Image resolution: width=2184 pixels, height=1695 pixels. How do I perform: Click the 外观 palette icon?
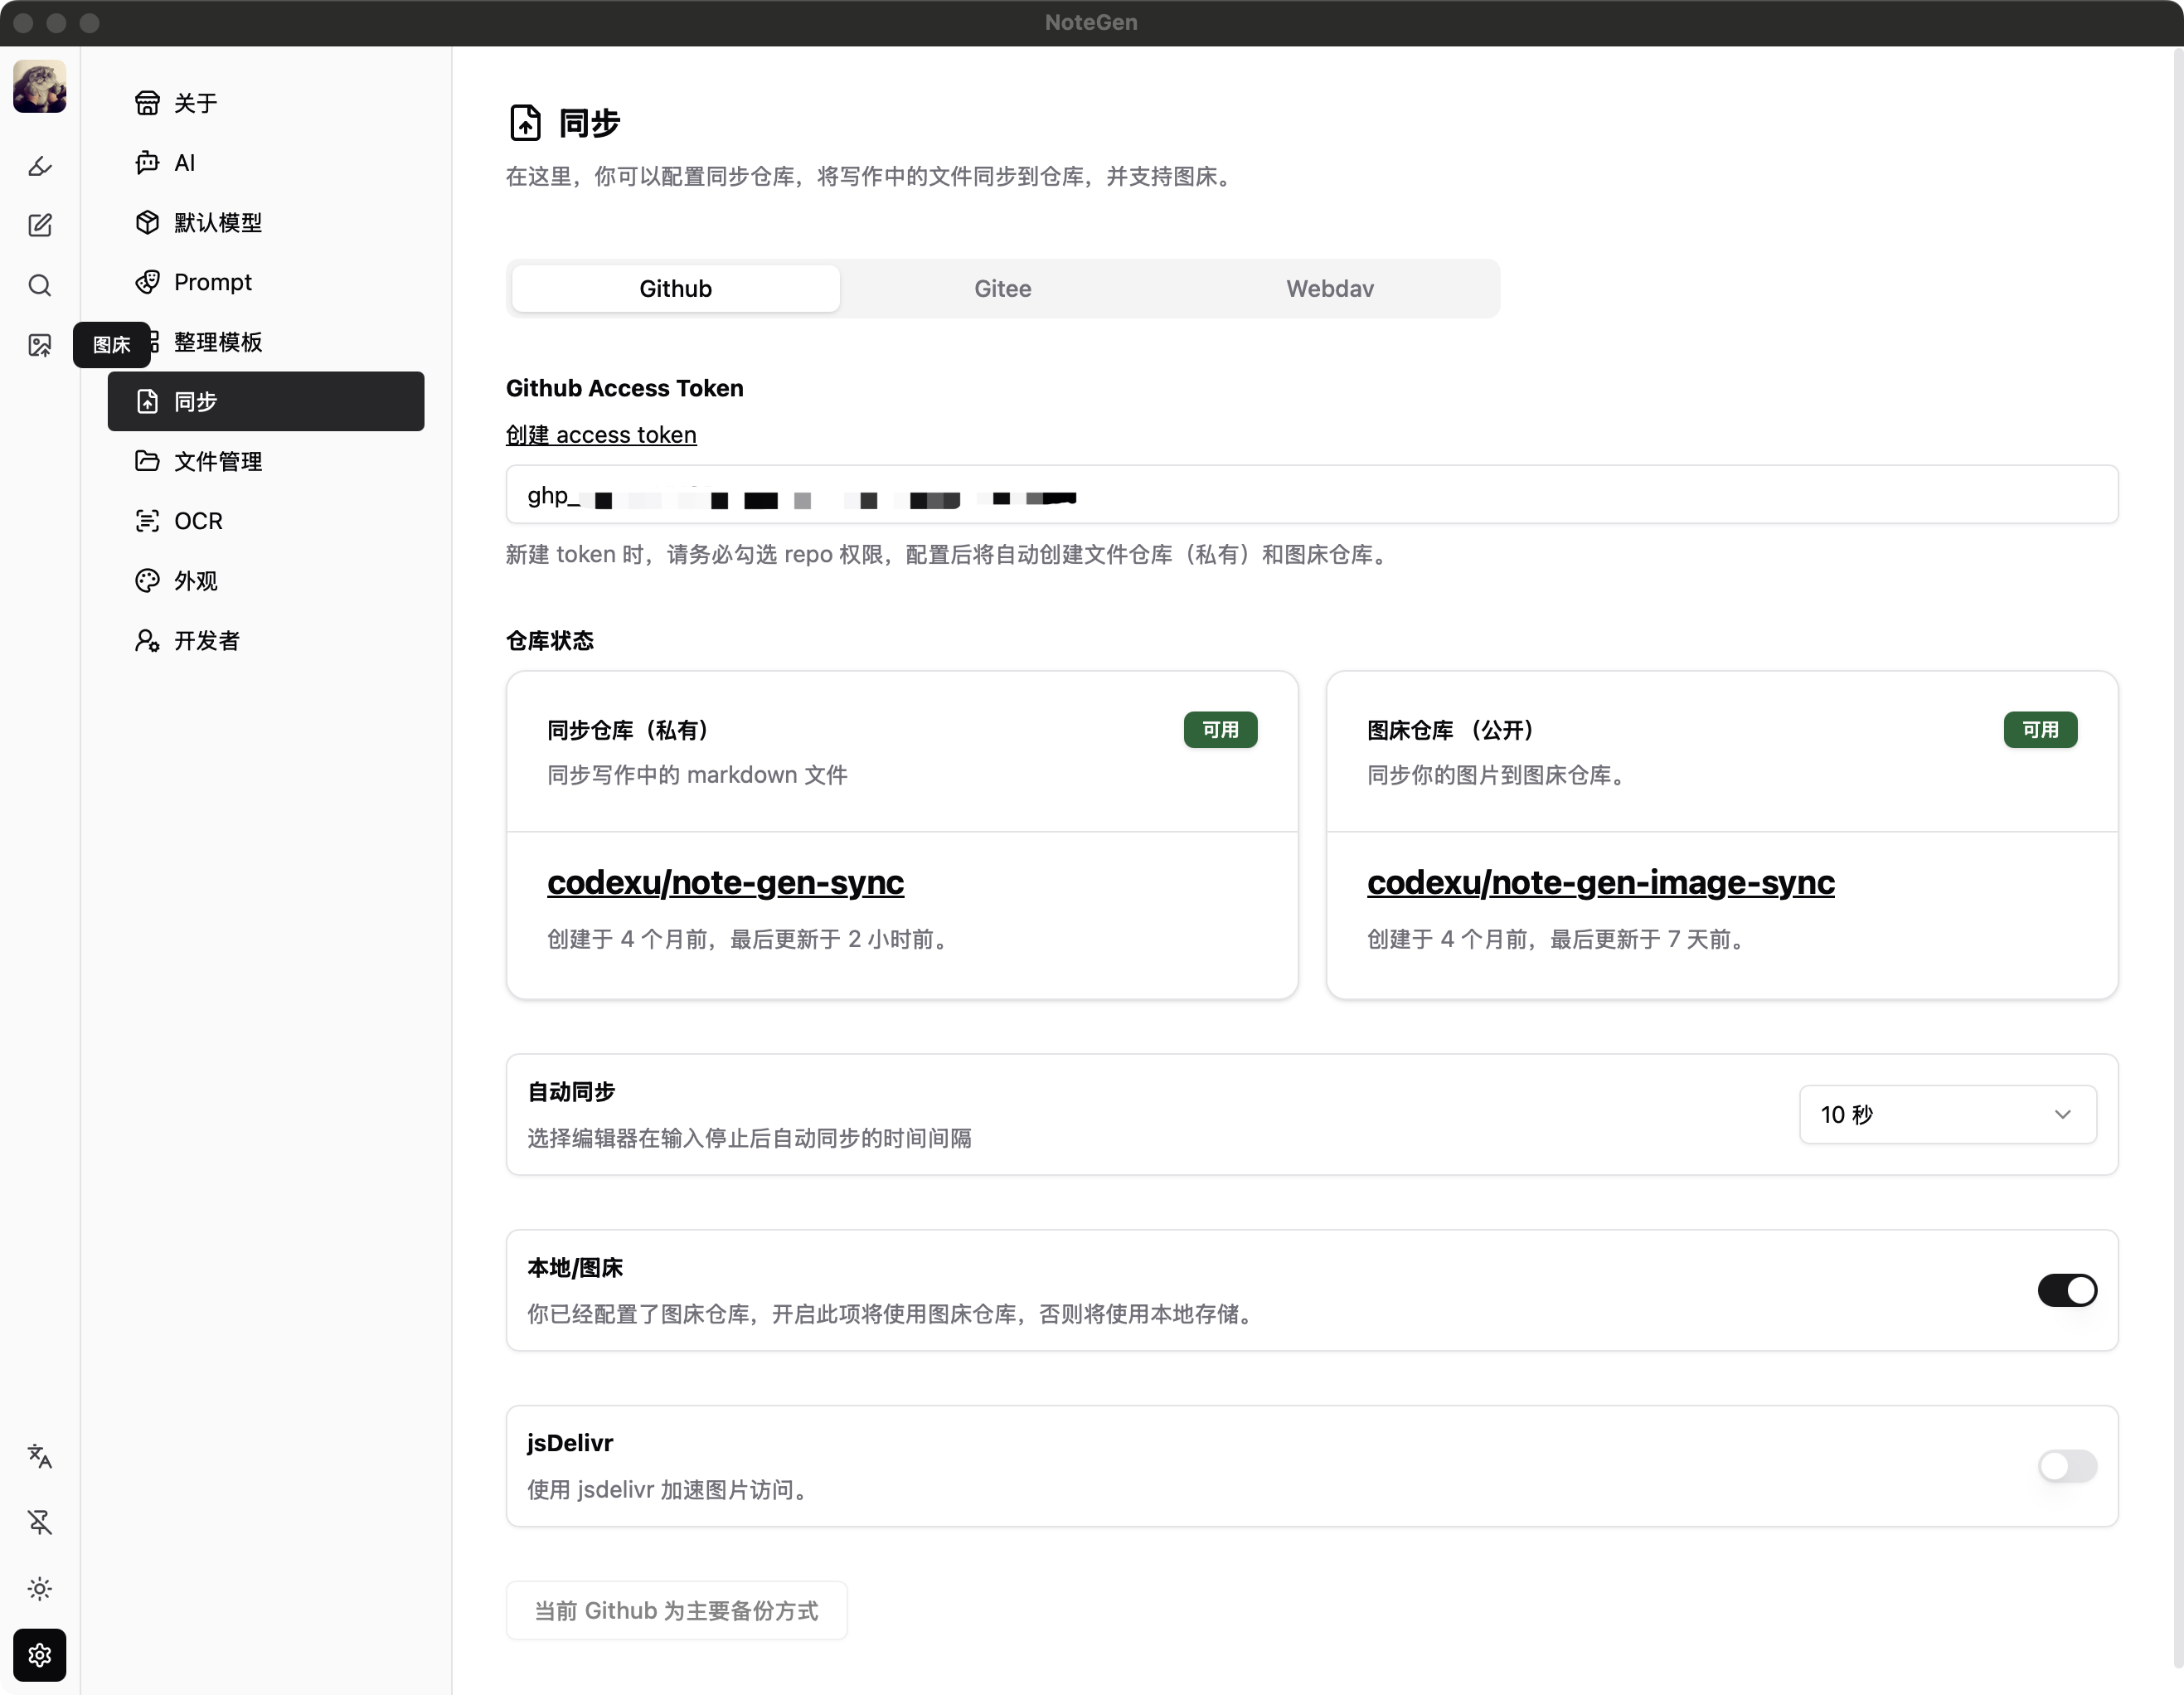[x=147, y=581]
